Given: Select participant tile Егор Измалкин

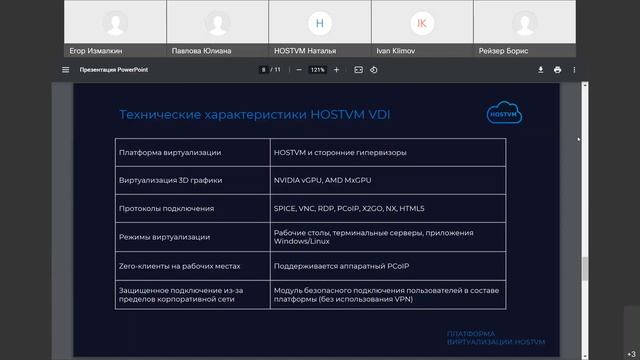Looking at the screenshot, I should [115, 28].
